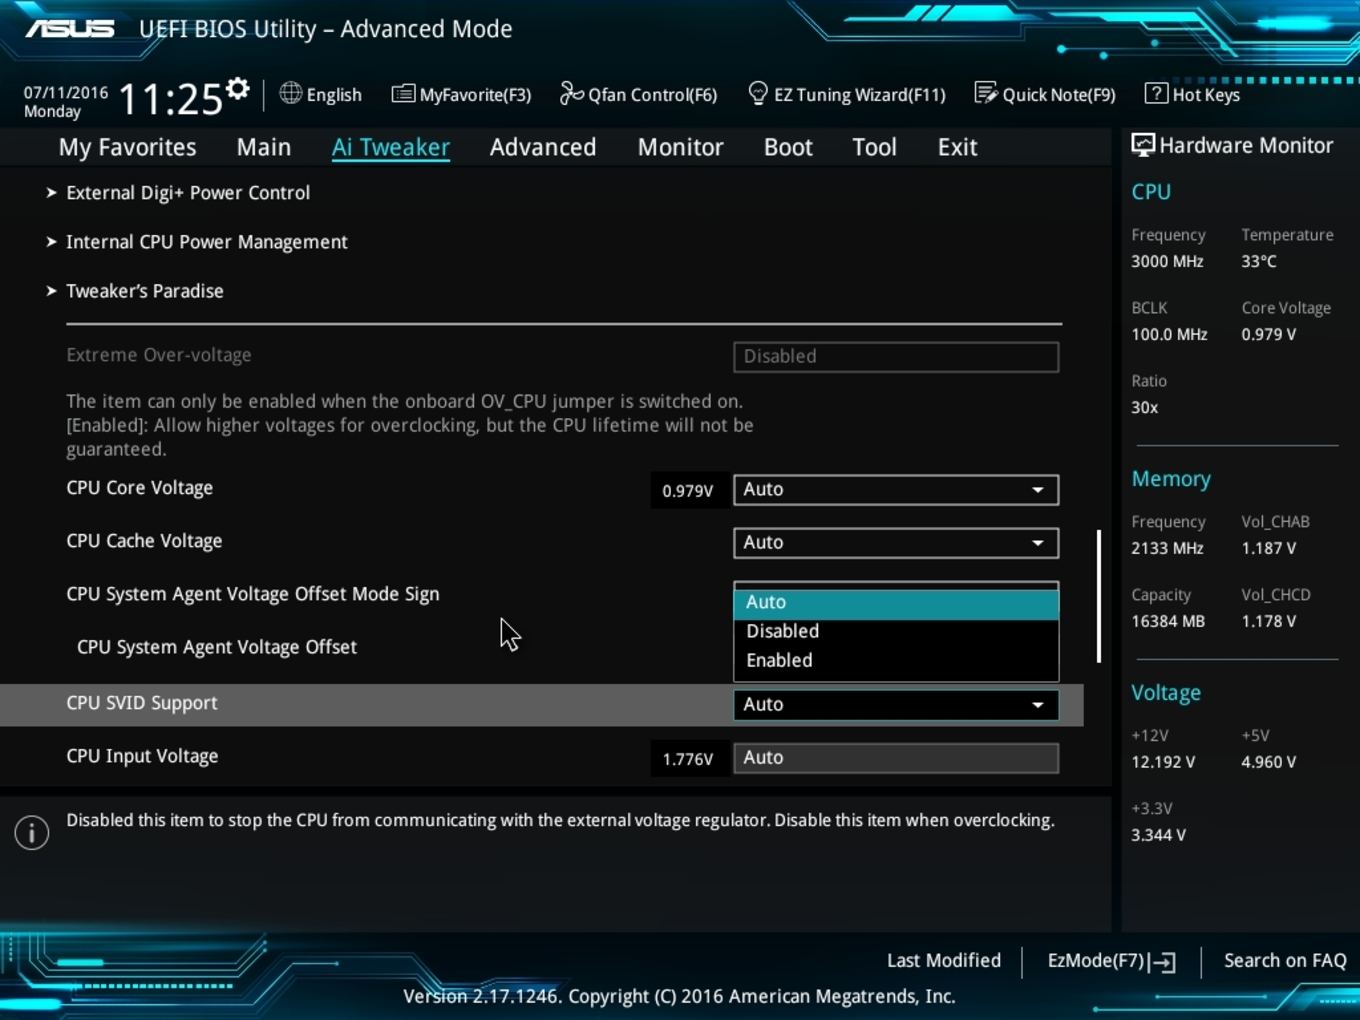Viewport: 1360px width, 1020px height.
Task: Select CPU System Agent Voltage Offset row
Action: [217, 647]
